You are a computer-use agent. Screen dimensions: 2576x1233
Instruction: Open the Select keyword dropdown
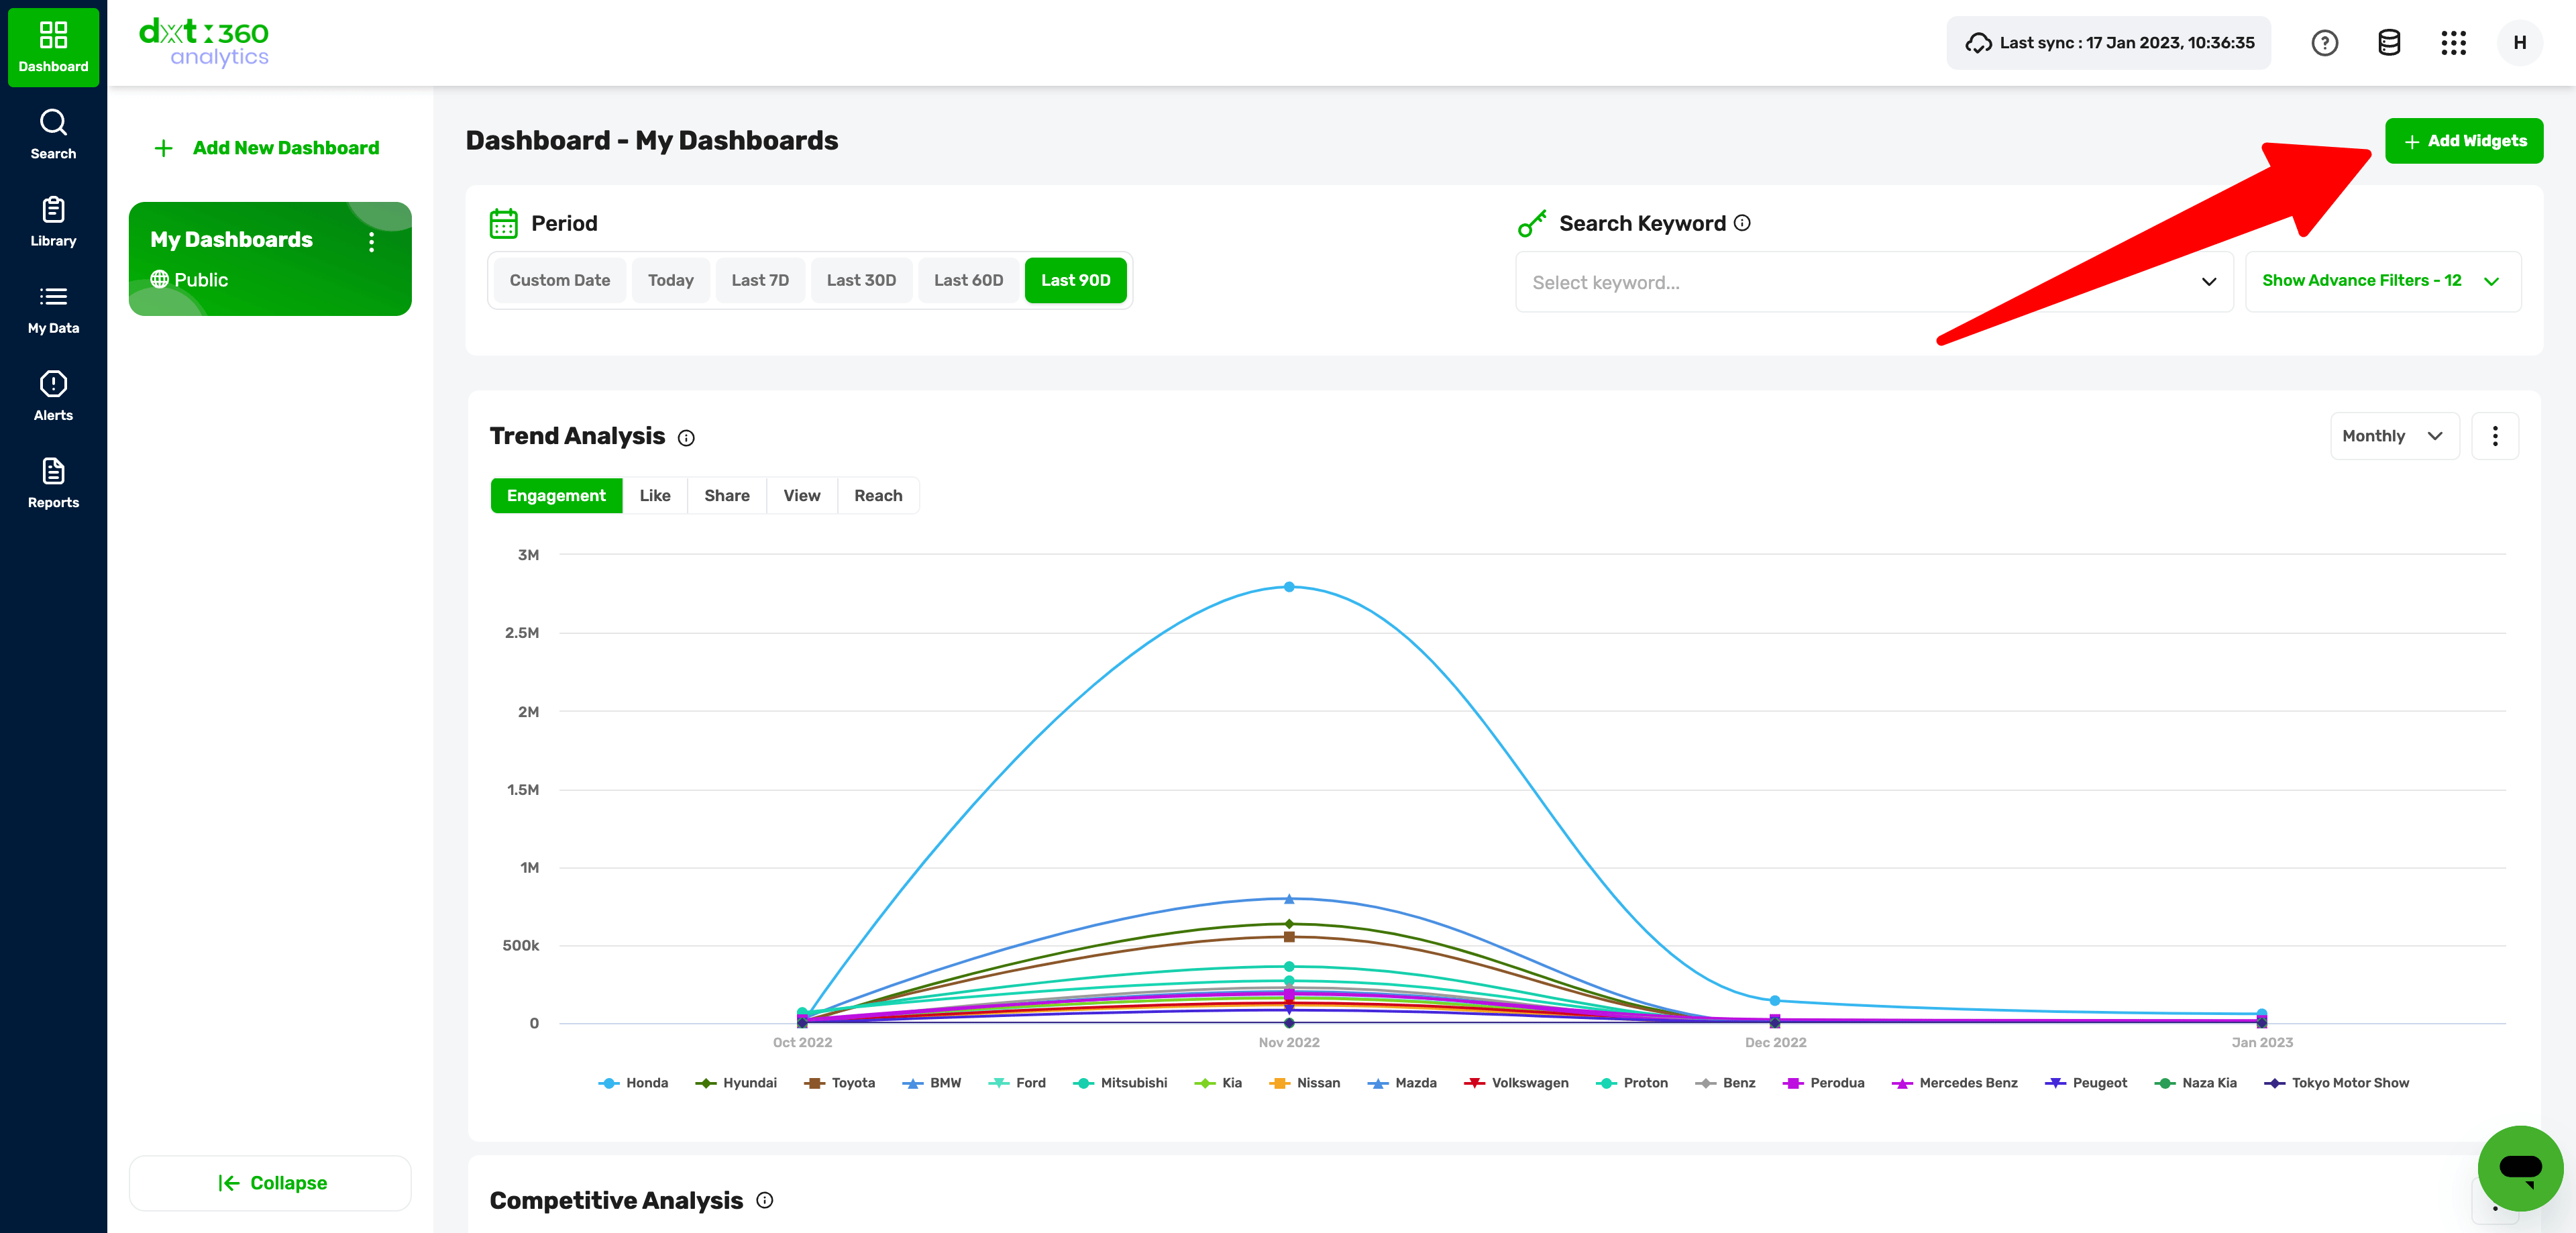pyautogui.click(x=1873, y=282)
